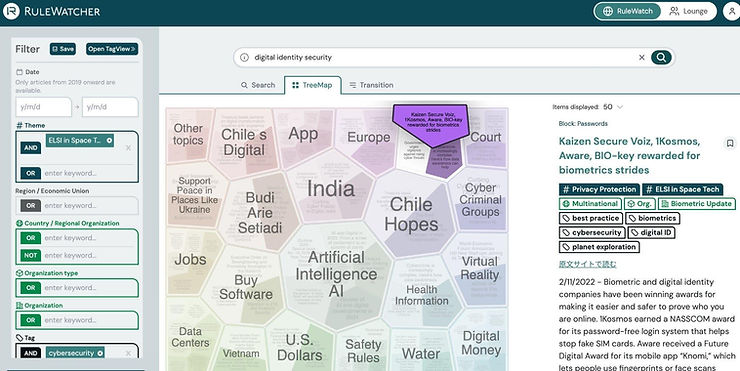The height and width of the screenshot is (371, 740).
Task: Click the Biometric Update organization tag
Action: coord(697,204)
